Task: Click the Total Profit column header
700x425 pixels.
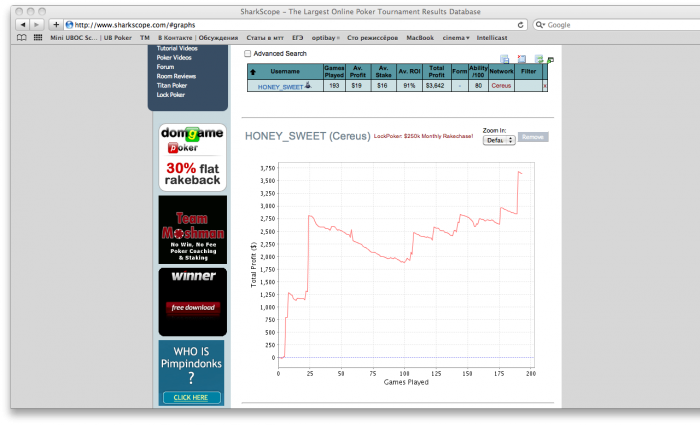Action: coord(436,71)
